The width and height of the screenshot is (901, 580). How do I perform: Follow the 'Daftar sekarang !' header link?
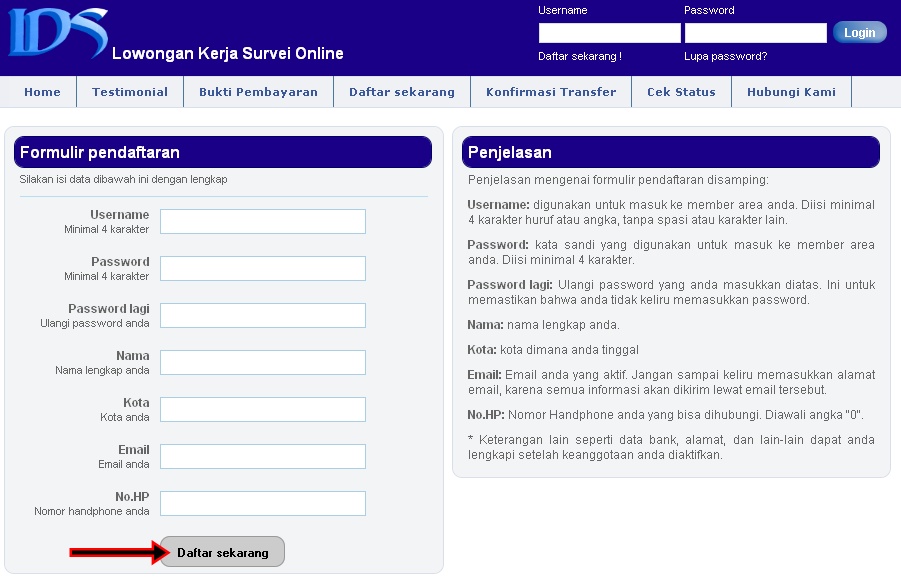580,56
